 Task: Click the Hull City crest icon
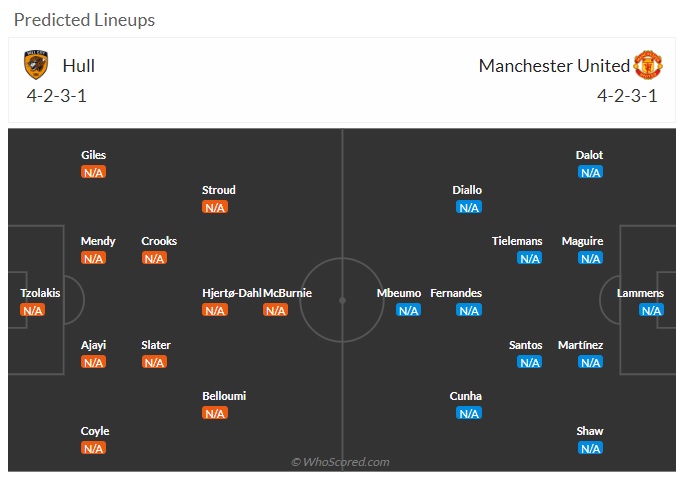point(36,65)
